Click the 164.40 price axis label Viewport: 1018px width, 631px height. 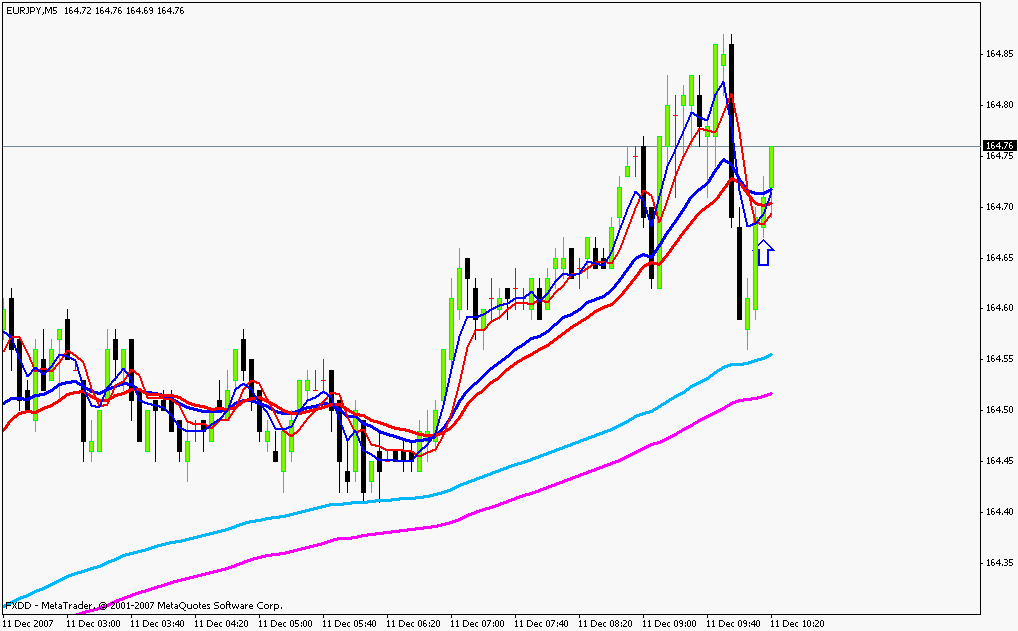tap(999, 512)
